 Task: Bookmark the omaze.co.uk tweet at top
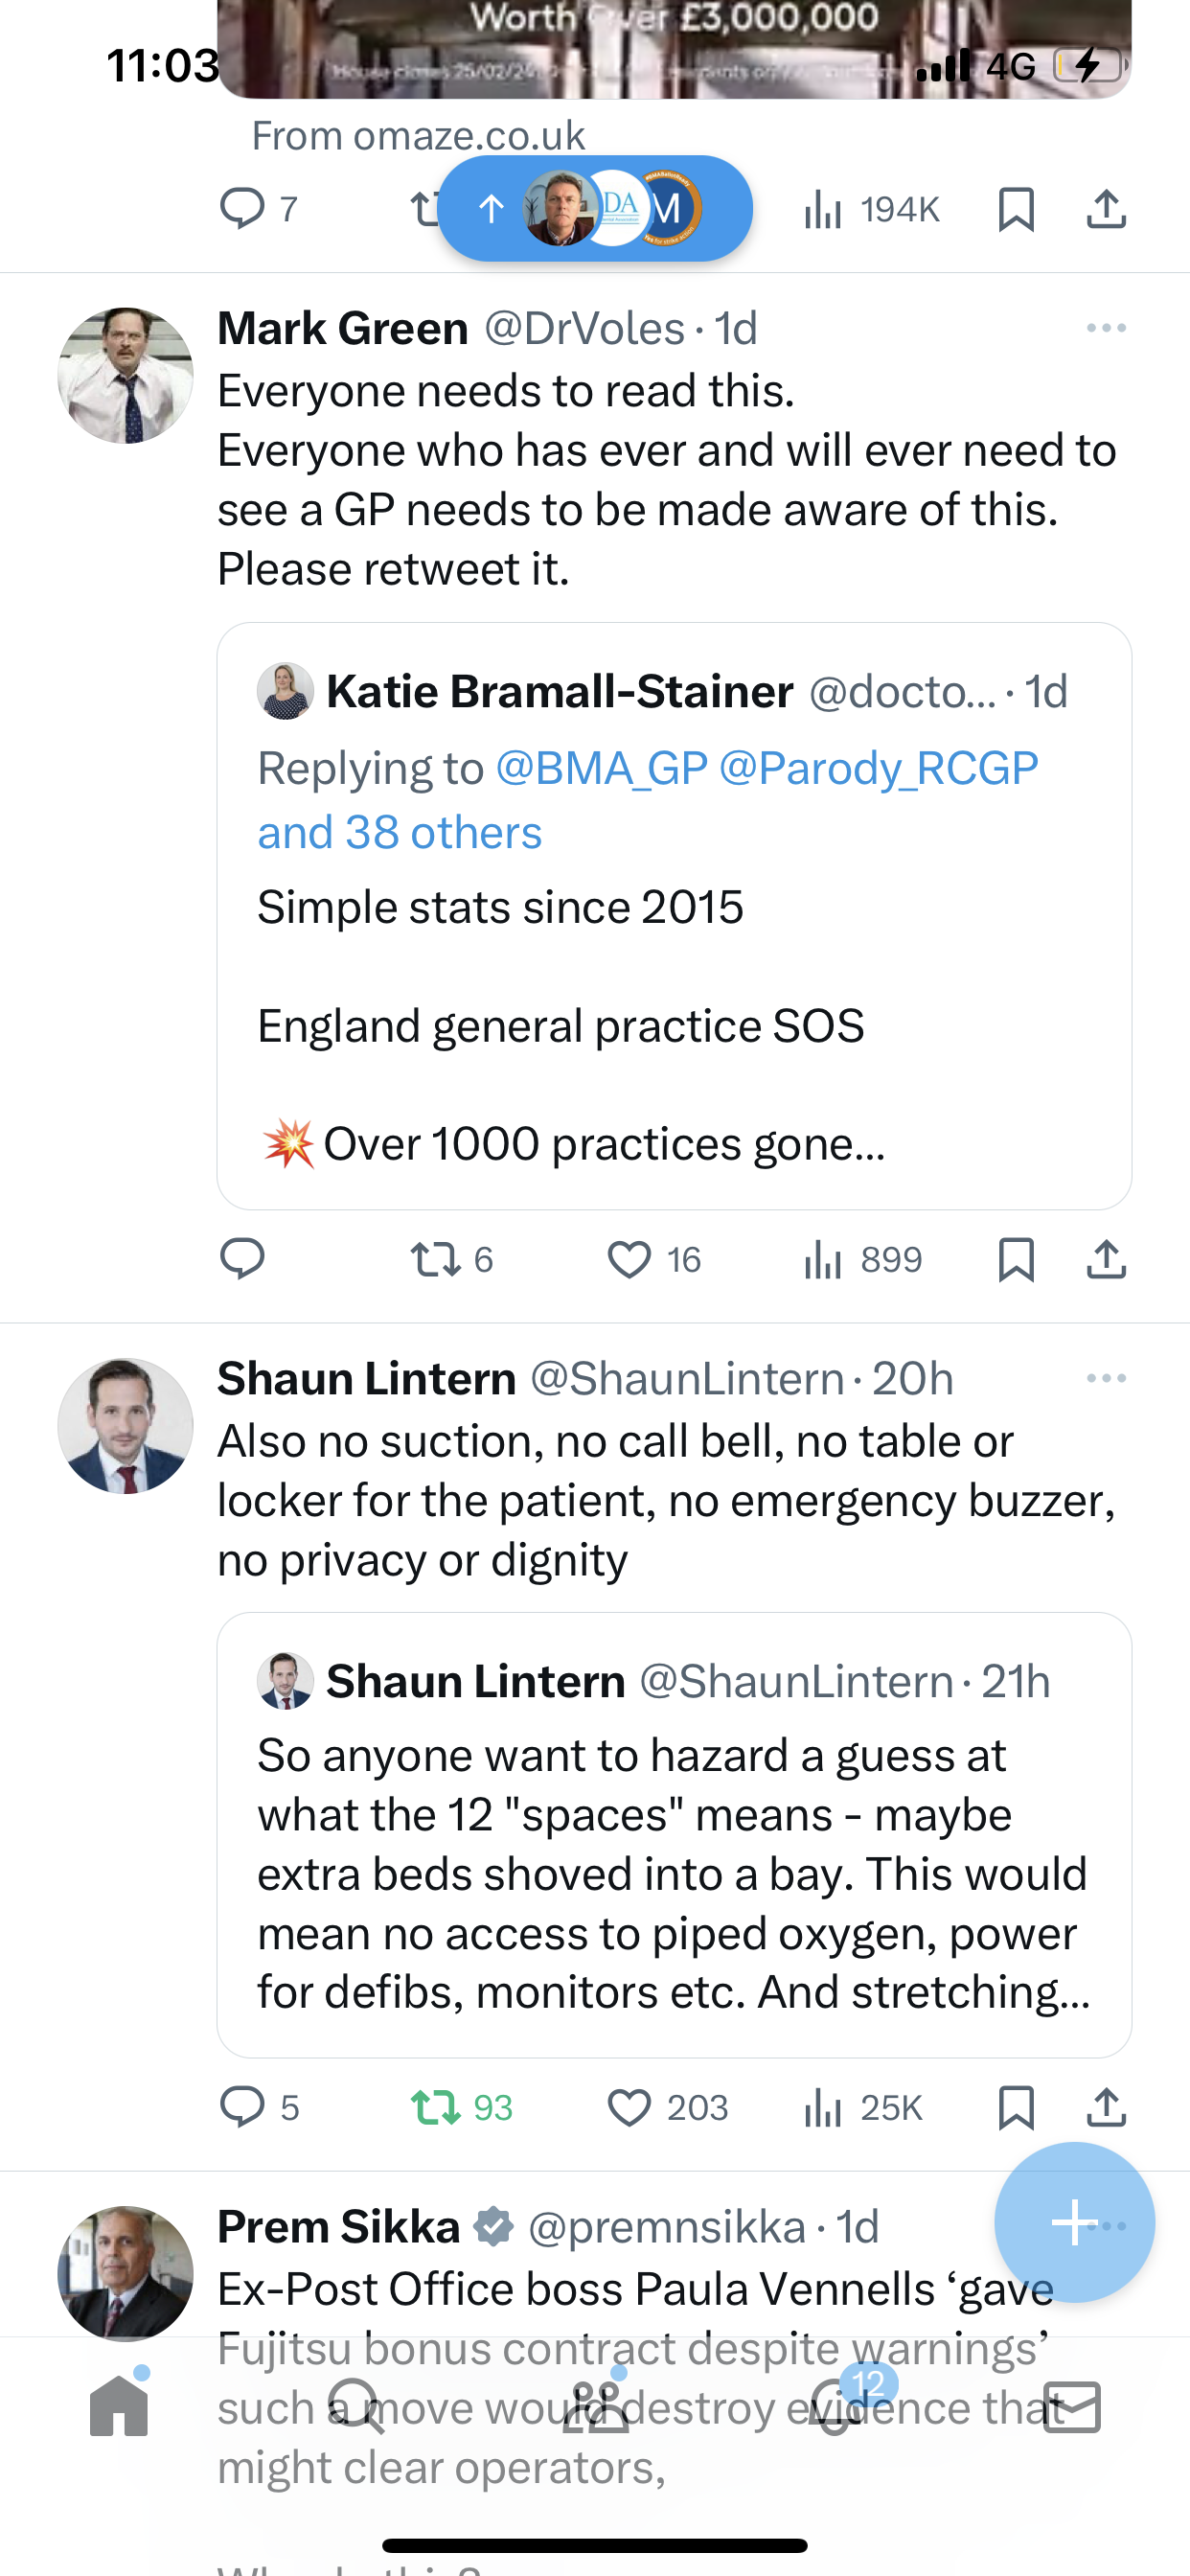[1016, 209]
